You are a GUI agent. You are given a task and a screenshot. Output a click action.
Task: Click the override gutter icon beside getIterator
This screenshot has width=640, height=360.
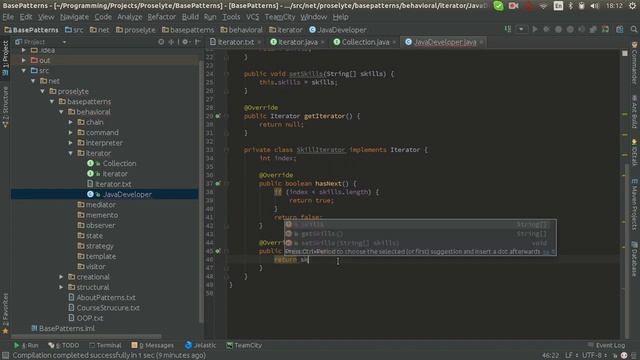point(218,116)
